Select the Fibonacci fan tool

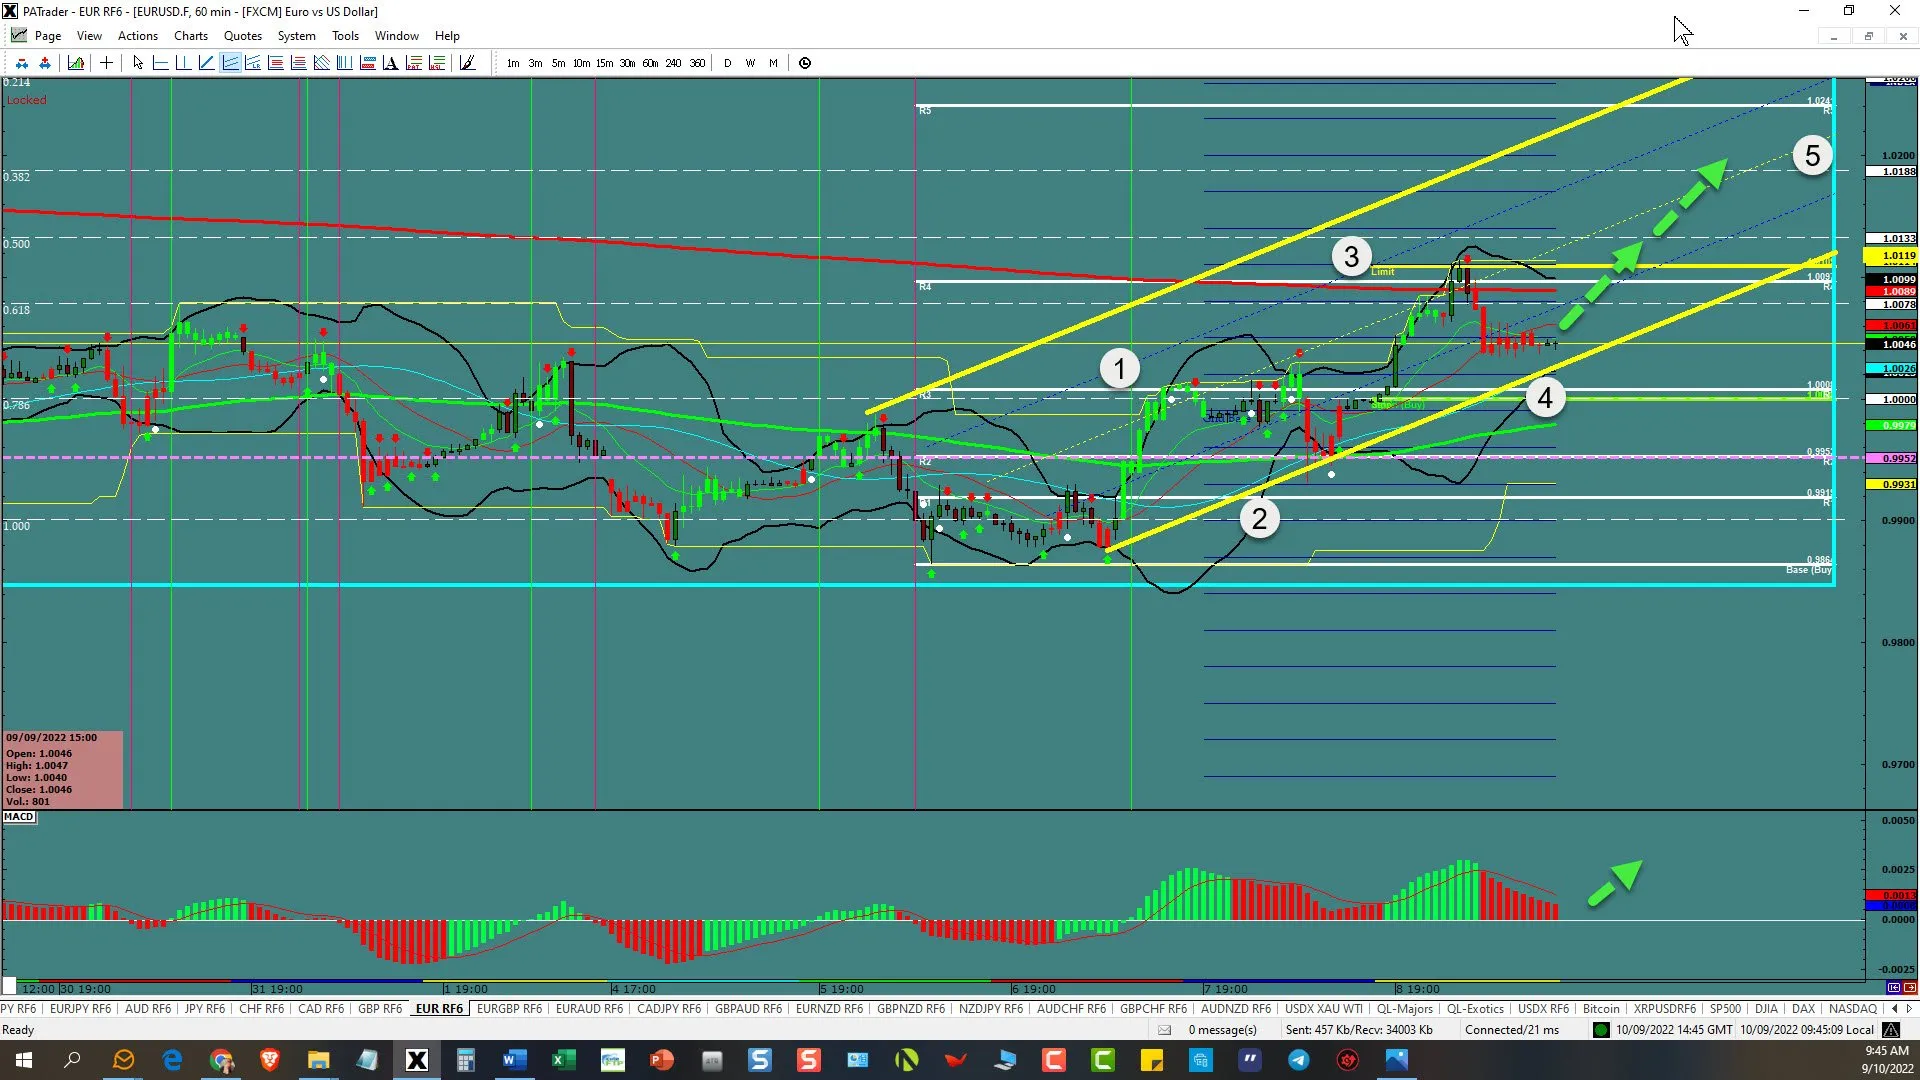point(322,63)
